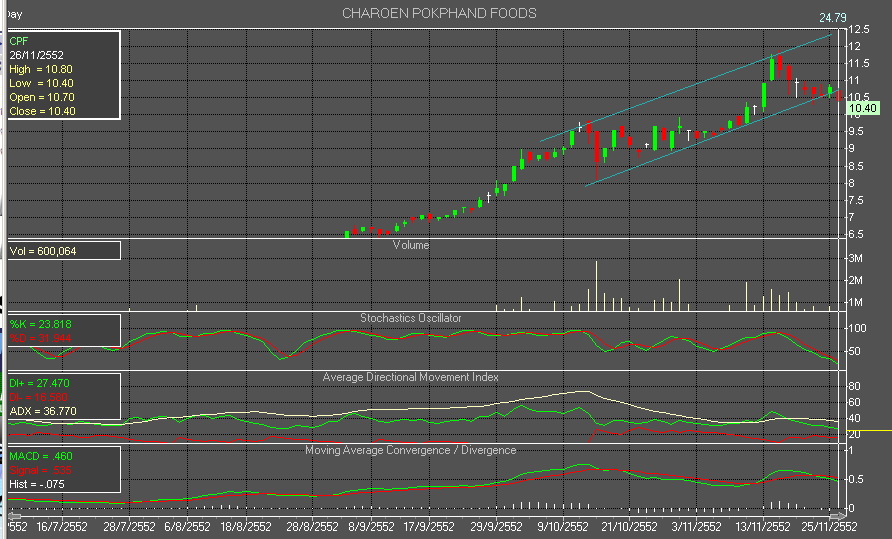Click the Open = 10.70 readout
Viewport: 892px width, 539px height.
click(42, 97)
